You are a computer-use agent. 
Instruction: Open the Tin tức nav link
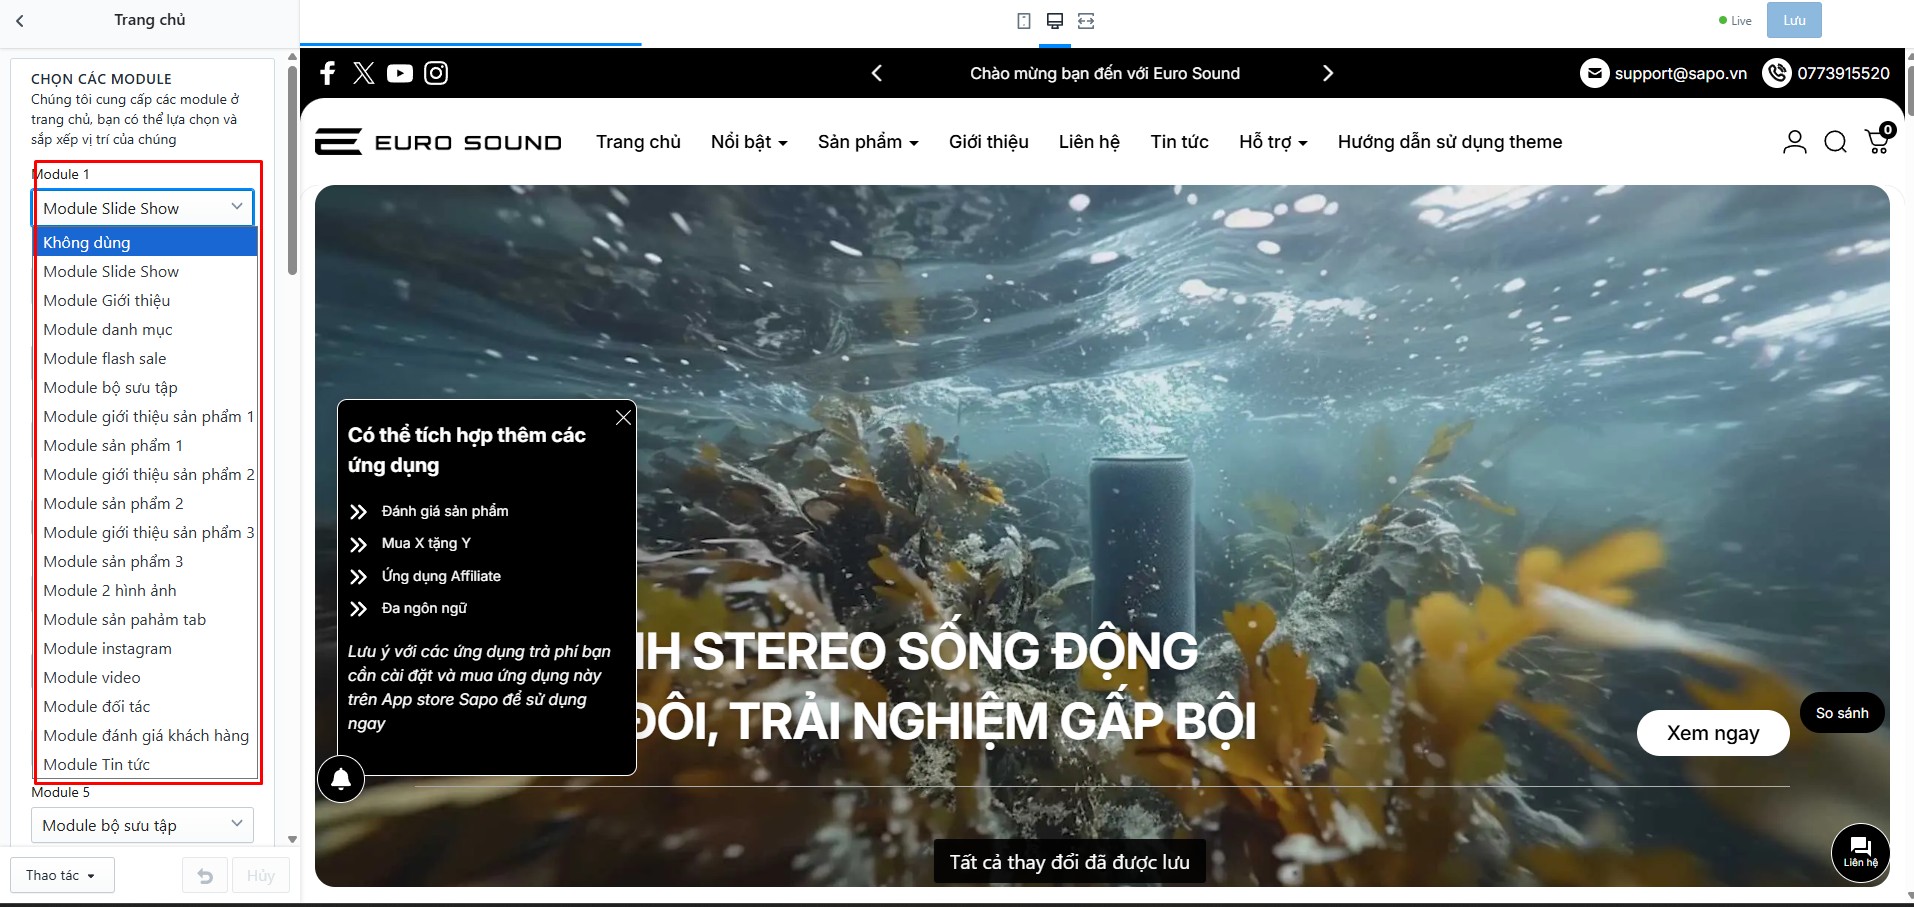pos(1179,142)
